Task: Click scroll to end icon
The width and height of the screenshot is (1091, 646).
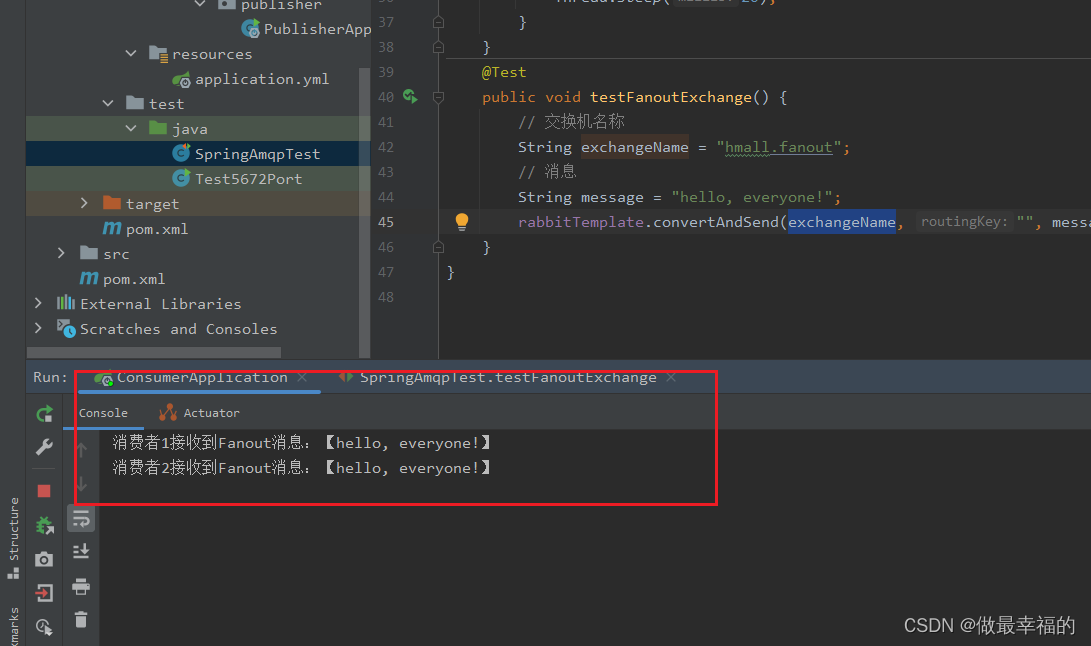Action: click(x=81, y=552)
